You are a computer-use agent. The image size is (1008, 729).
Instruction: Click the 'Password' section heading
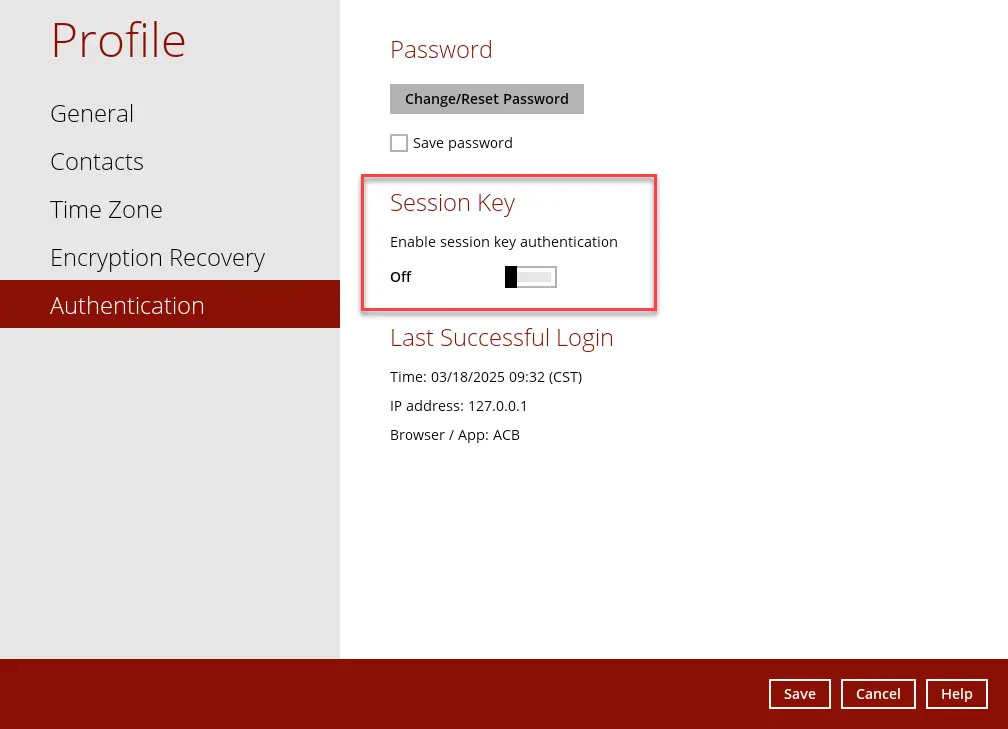[441, 50]
